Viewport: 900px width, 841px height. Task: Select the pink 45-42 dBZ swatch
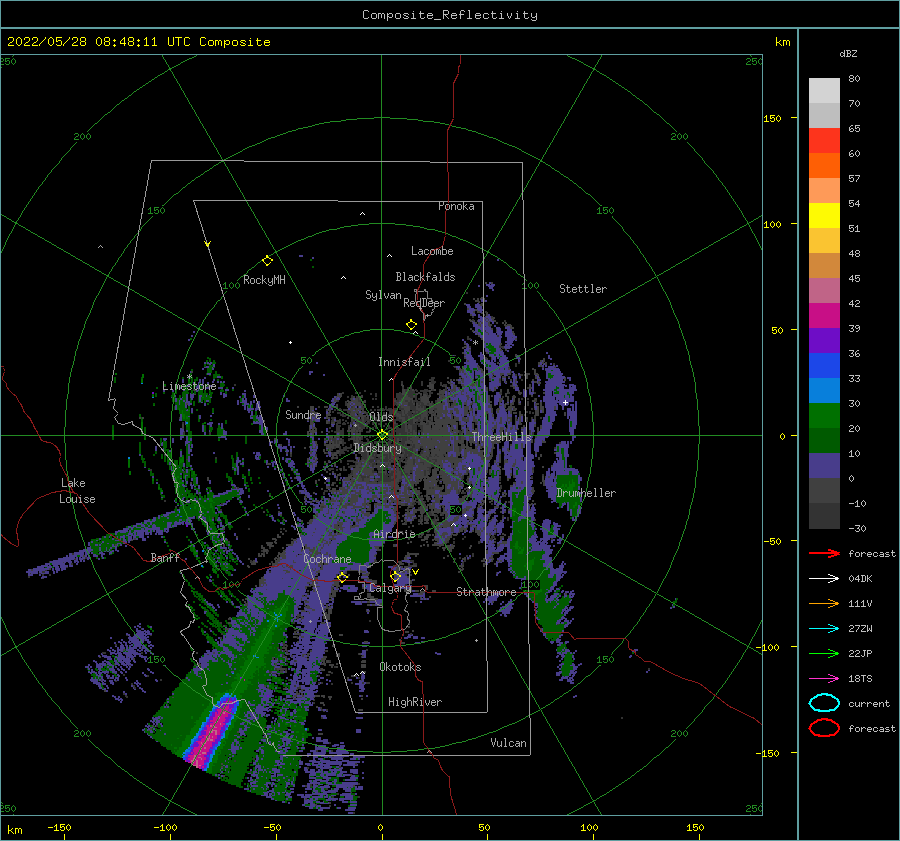(824, 290)
